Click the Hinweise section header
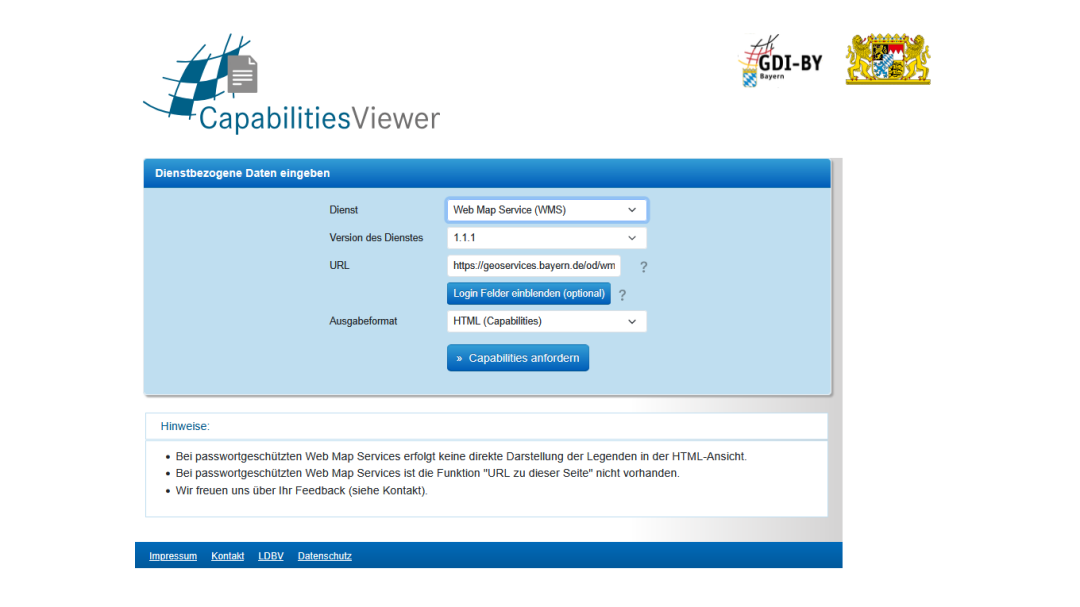This screenshot has height=607, width=1080. (x=184, y=426)
